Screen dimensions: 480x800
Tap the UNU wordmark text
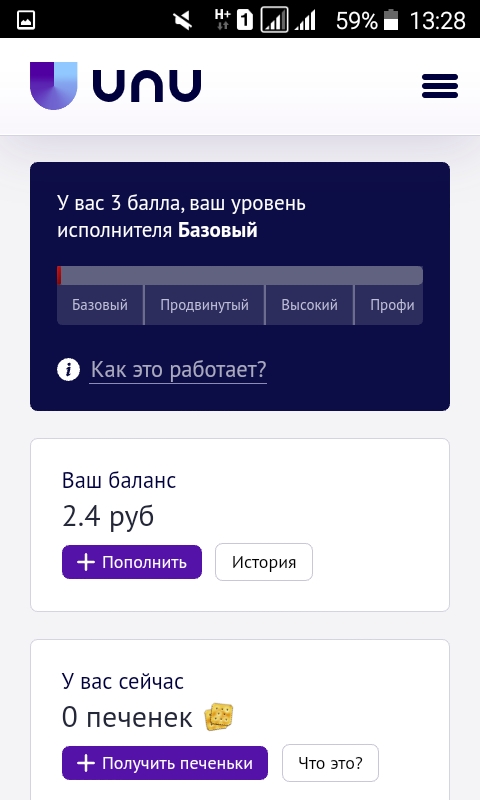click(x=147, y=86)
